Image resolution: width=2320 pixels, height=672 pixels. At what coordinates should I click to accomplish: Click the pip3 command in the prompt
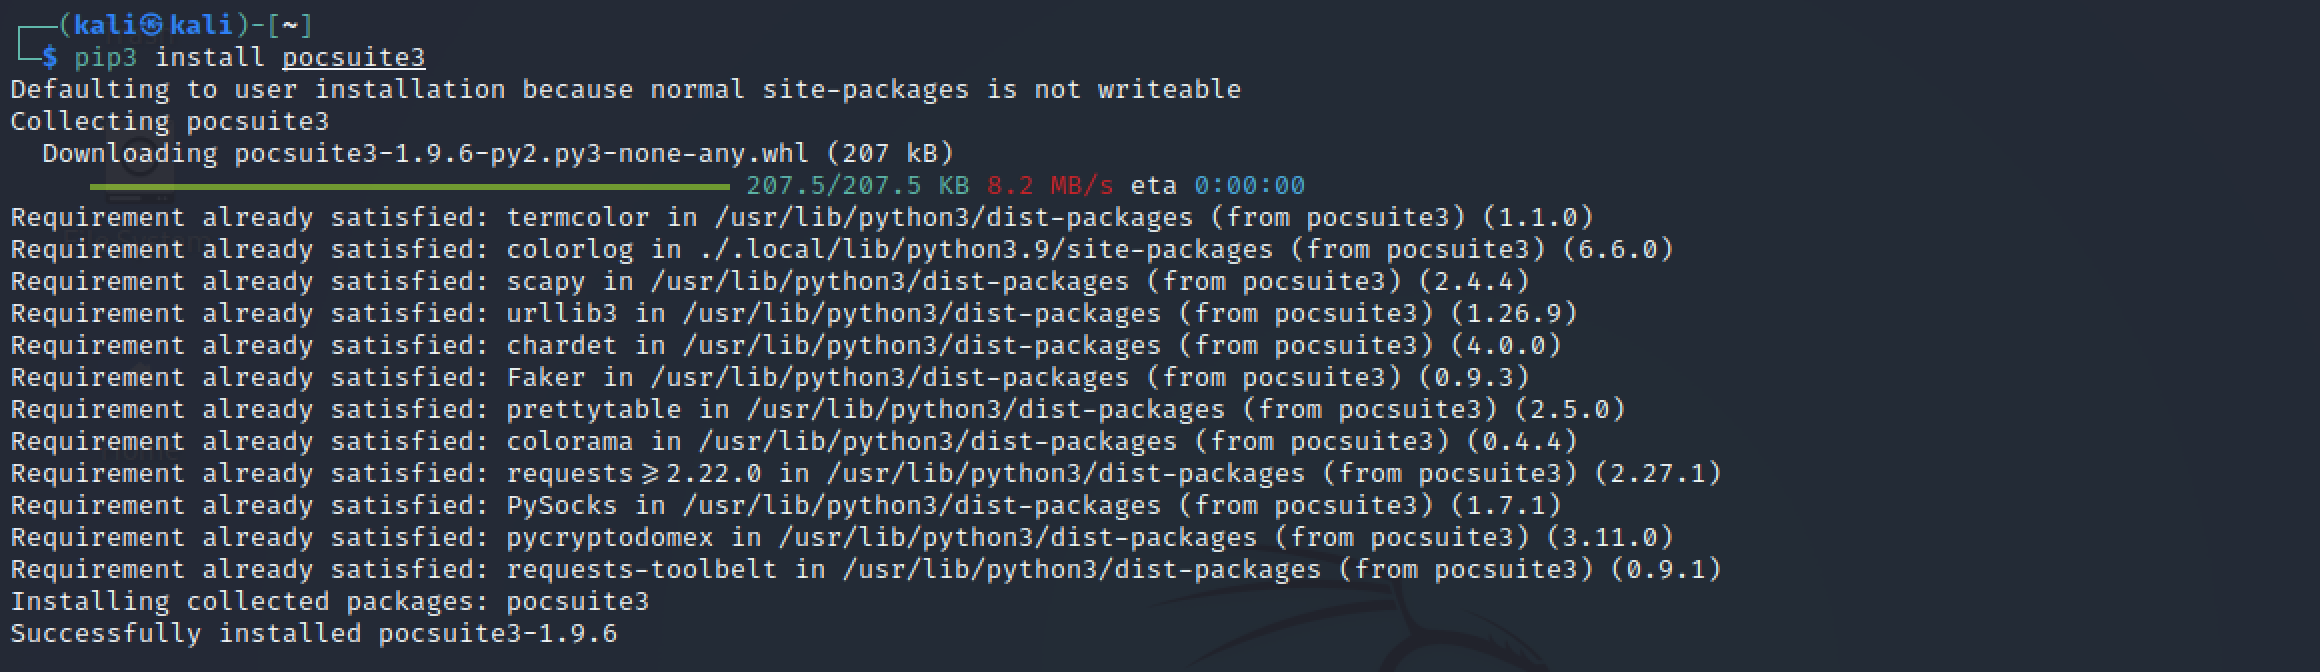105,57
